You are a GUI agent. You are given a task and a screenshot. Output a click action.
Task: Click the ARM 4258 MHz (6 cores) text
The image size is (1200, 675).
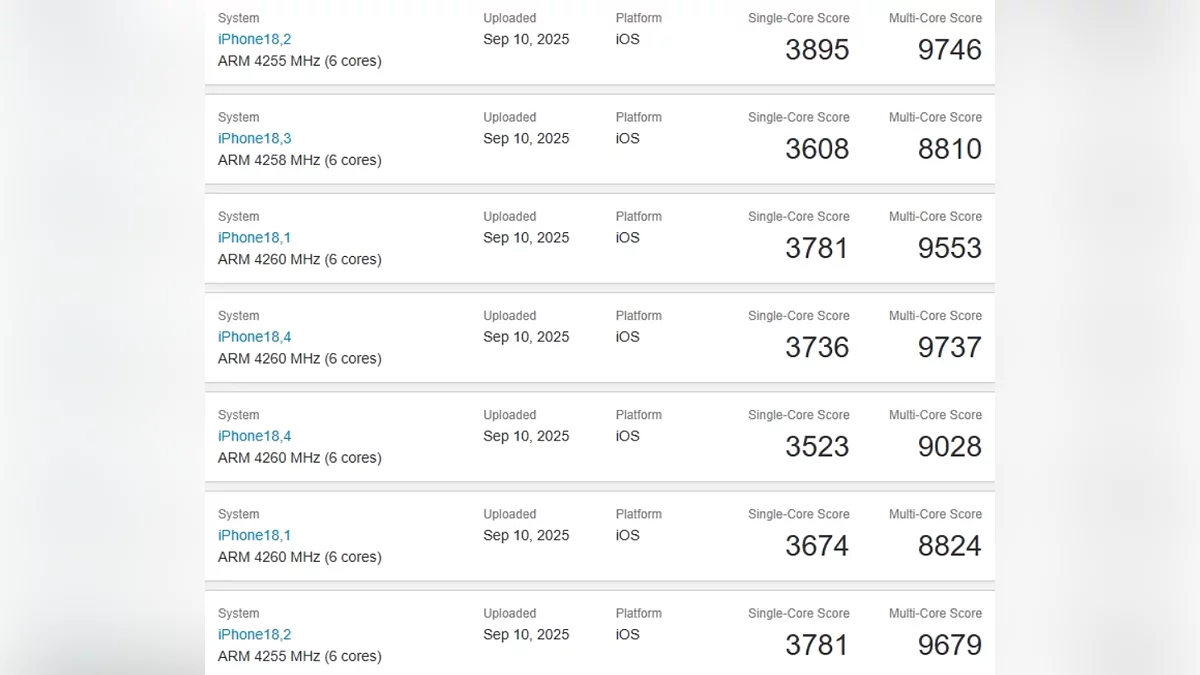coord(299,160)
